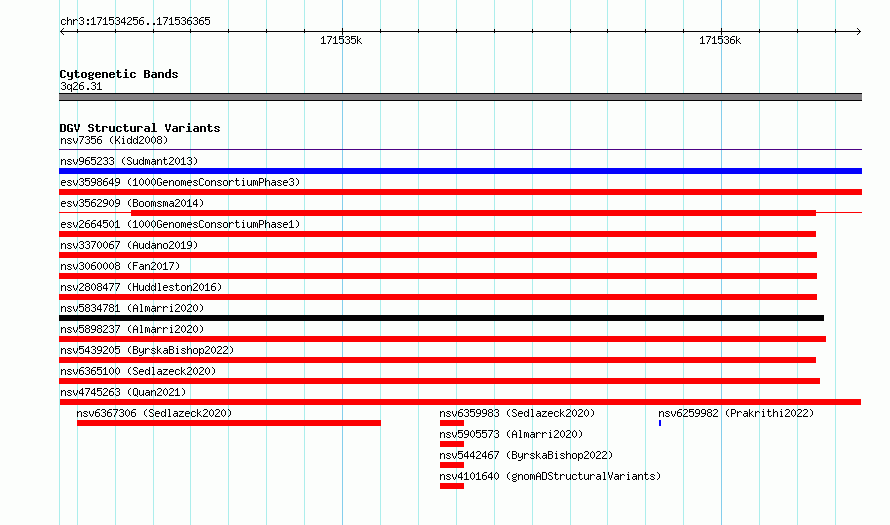This screenshot has width=890, height=525.
Task: Click the nsv965233 (Sudmant2013) label
Action: point(129,161)
